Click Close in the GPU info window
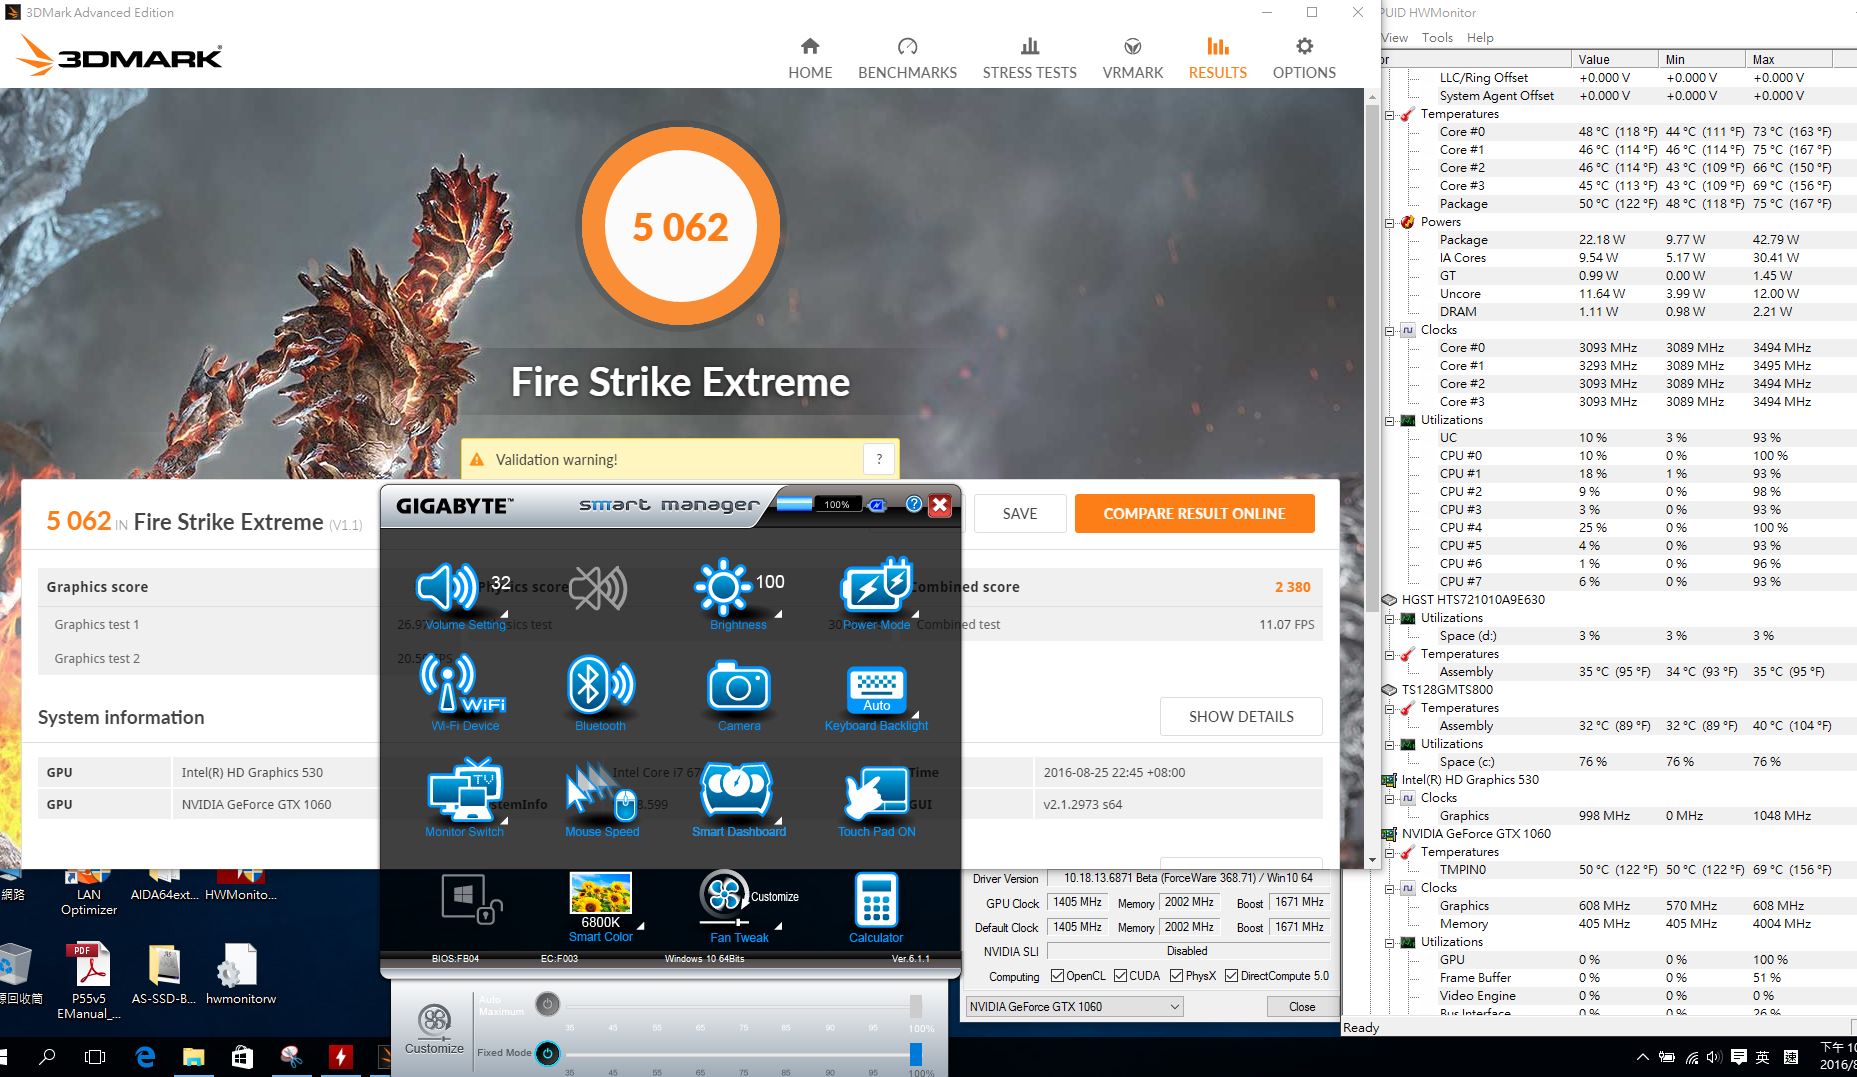1857x1077 pixels. [1302, 1007]
